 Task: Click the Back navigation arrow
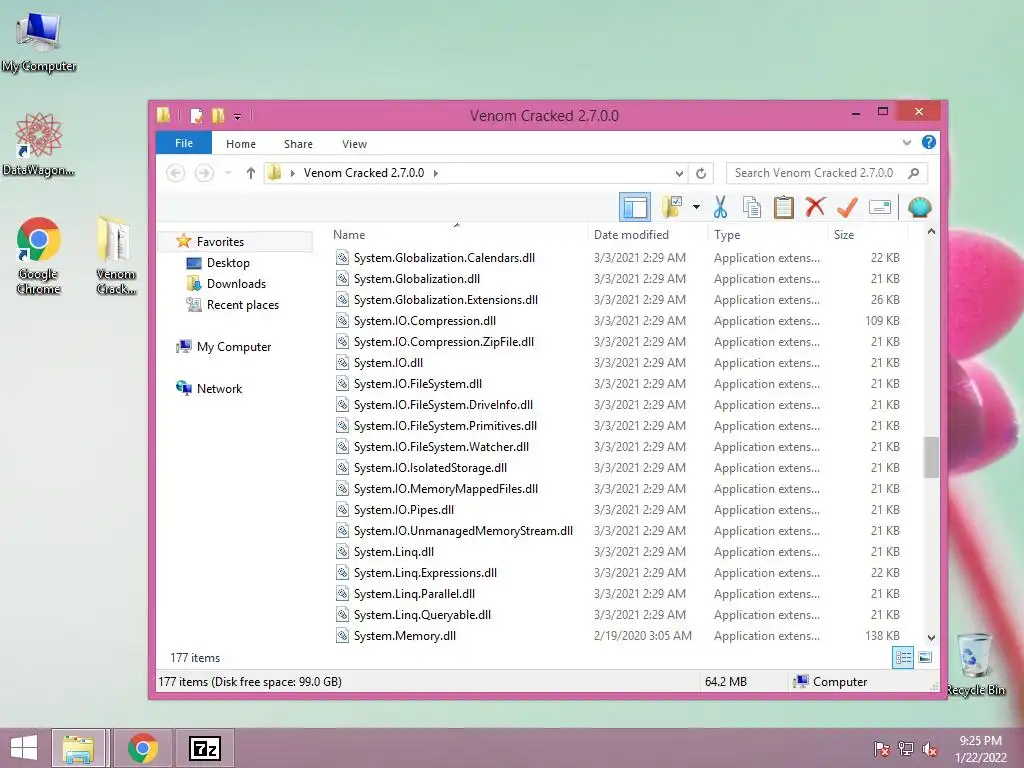point(175,173)
